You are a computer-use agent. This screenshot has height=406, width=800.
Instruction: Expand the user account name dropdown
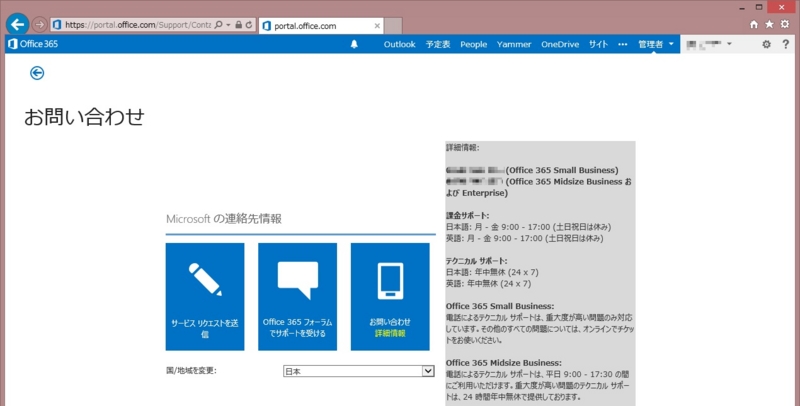709,44
